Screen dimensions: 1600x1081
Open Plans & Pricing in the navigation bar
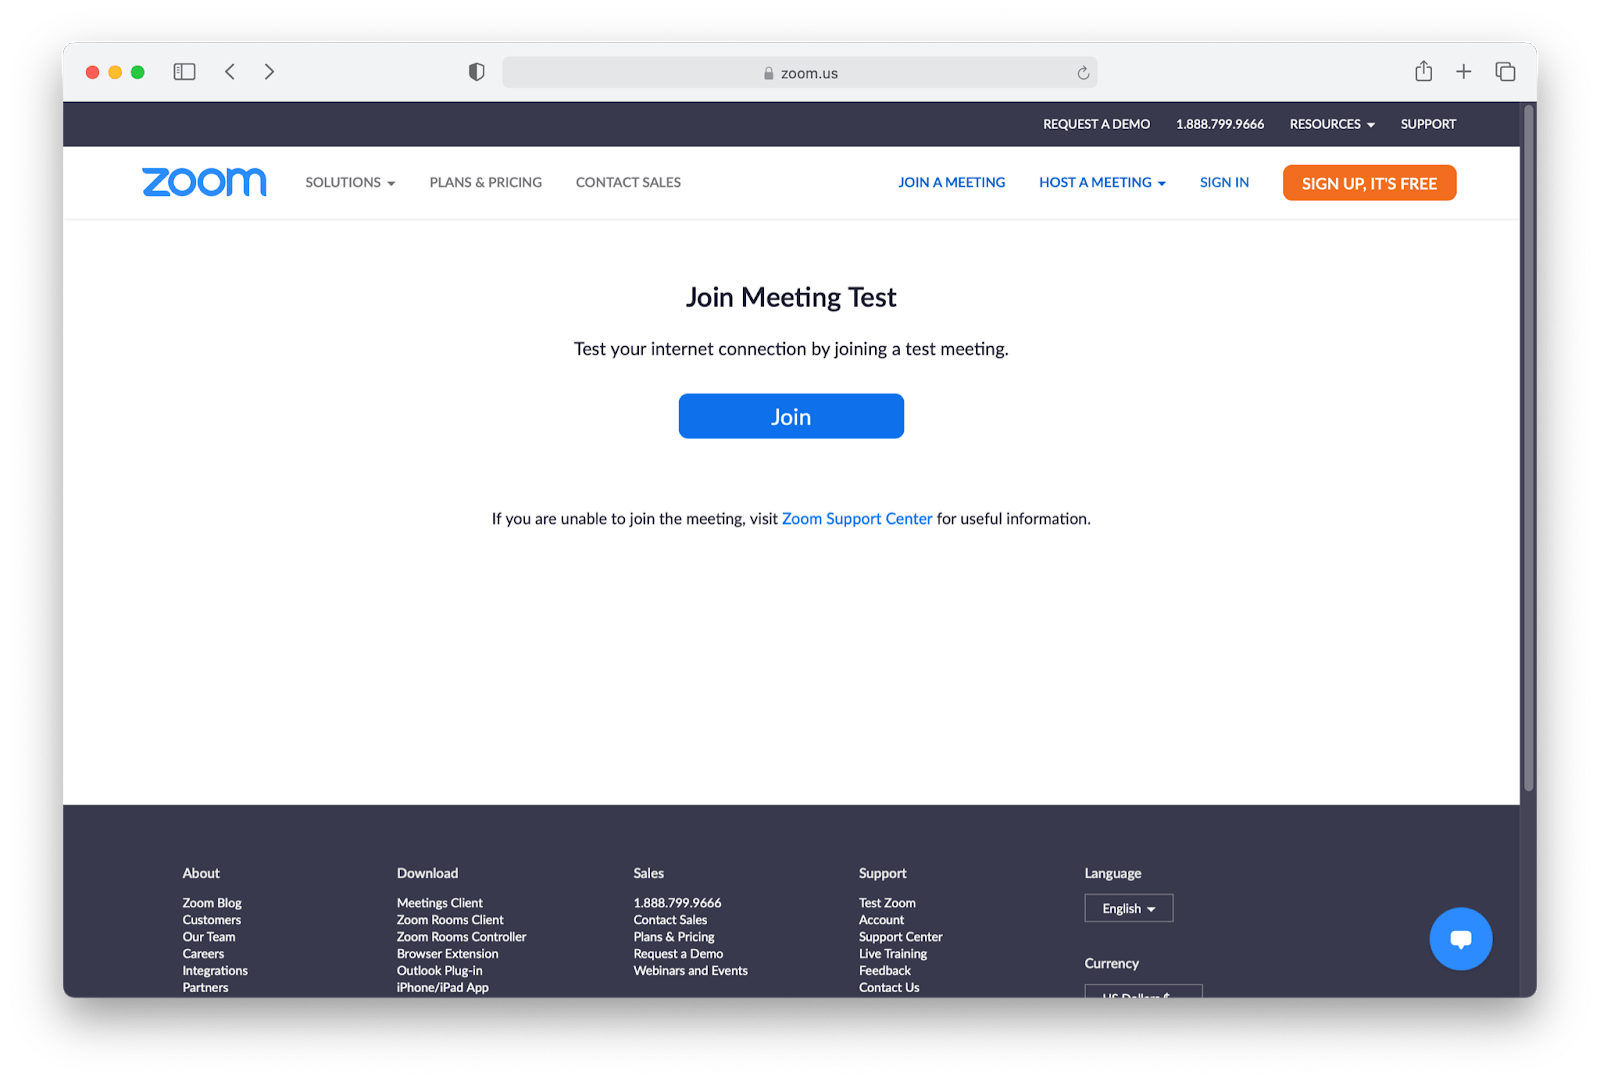tap(486, 182)
